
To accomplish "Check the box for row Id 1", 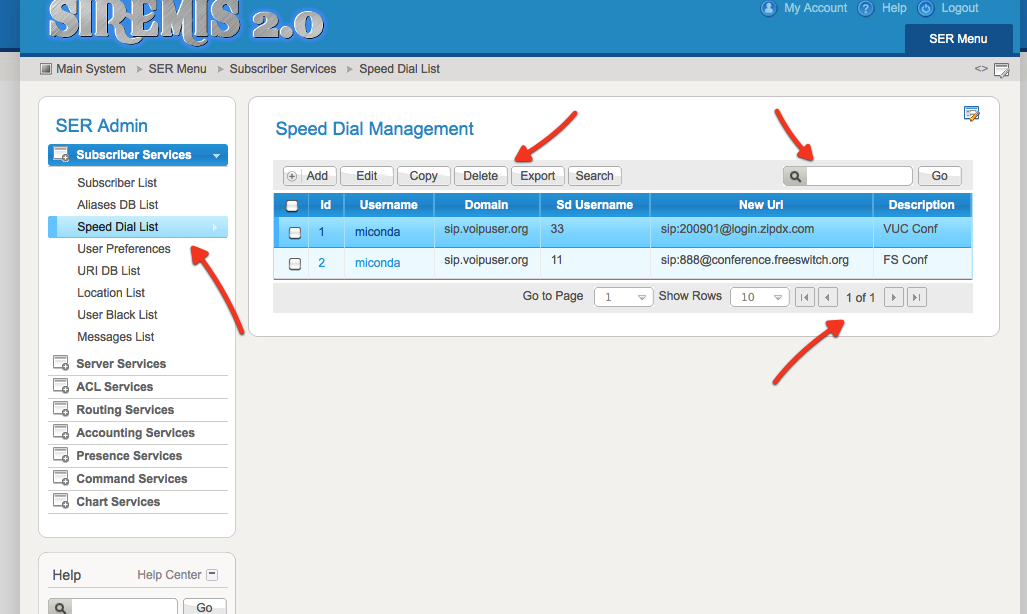I will click(295, 233).
